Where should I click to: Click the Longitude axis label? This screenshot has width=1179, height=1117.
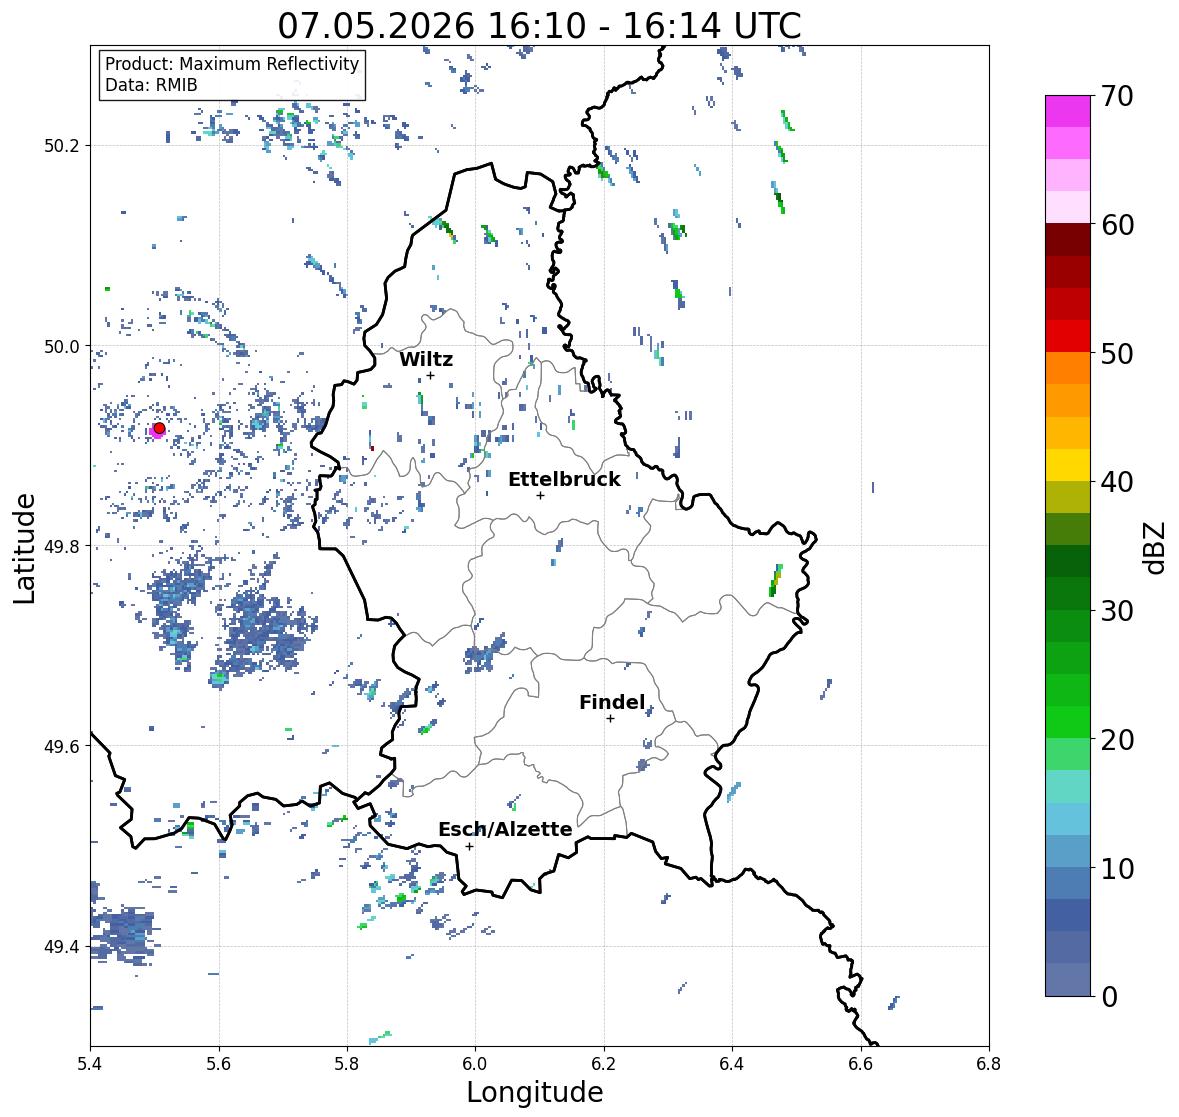pyautogui.click(x=535, y=1092)
